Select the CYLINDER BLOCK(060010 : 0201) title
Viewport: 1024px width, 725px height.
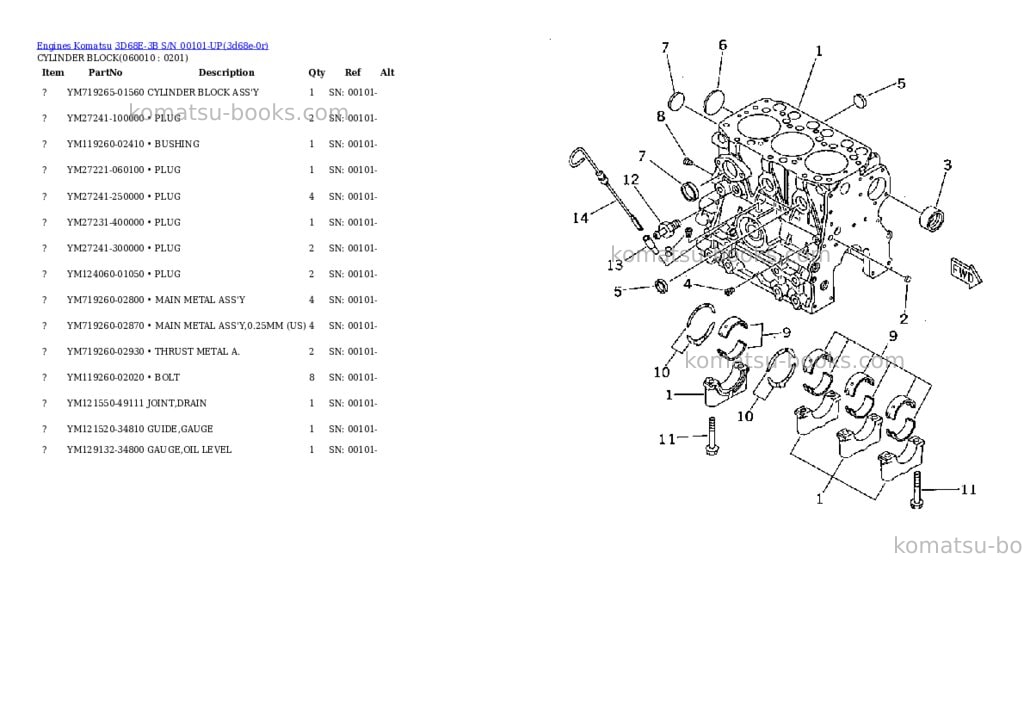[112, 57]
